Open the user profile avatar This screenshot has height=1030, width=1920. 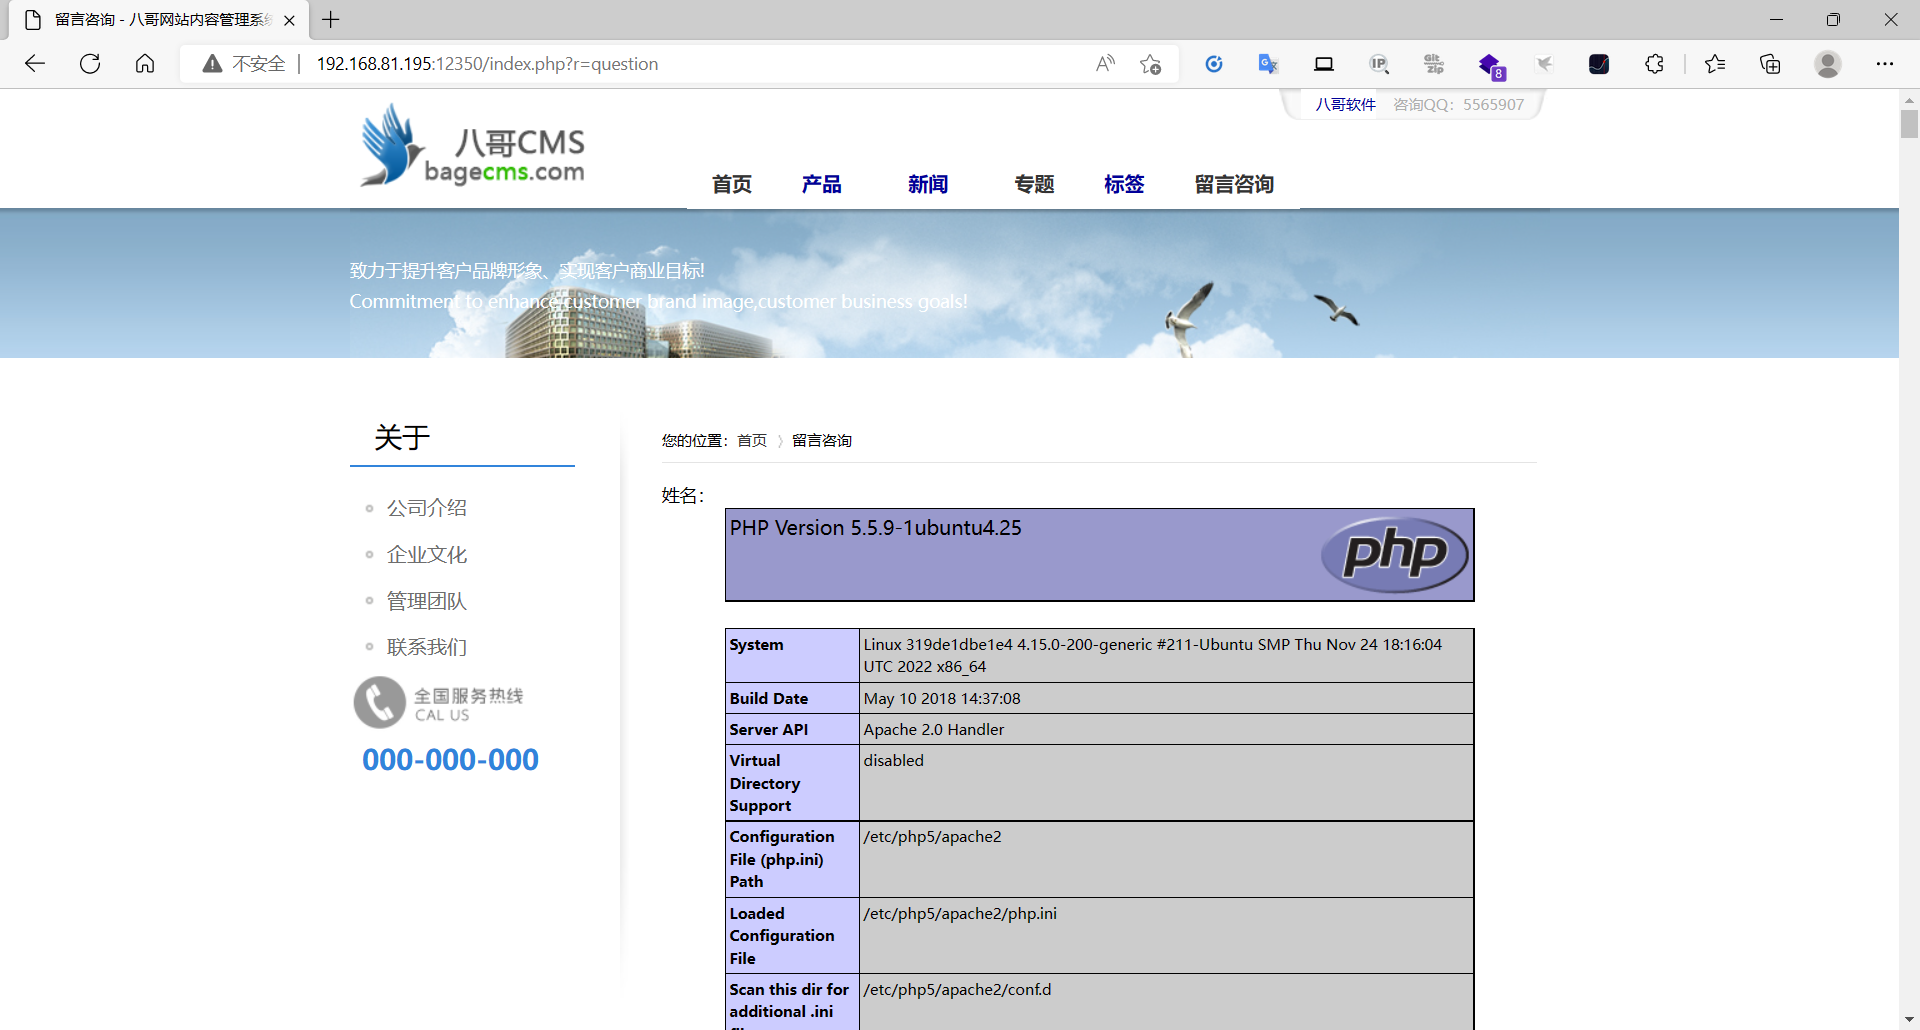pos(1828,64)
